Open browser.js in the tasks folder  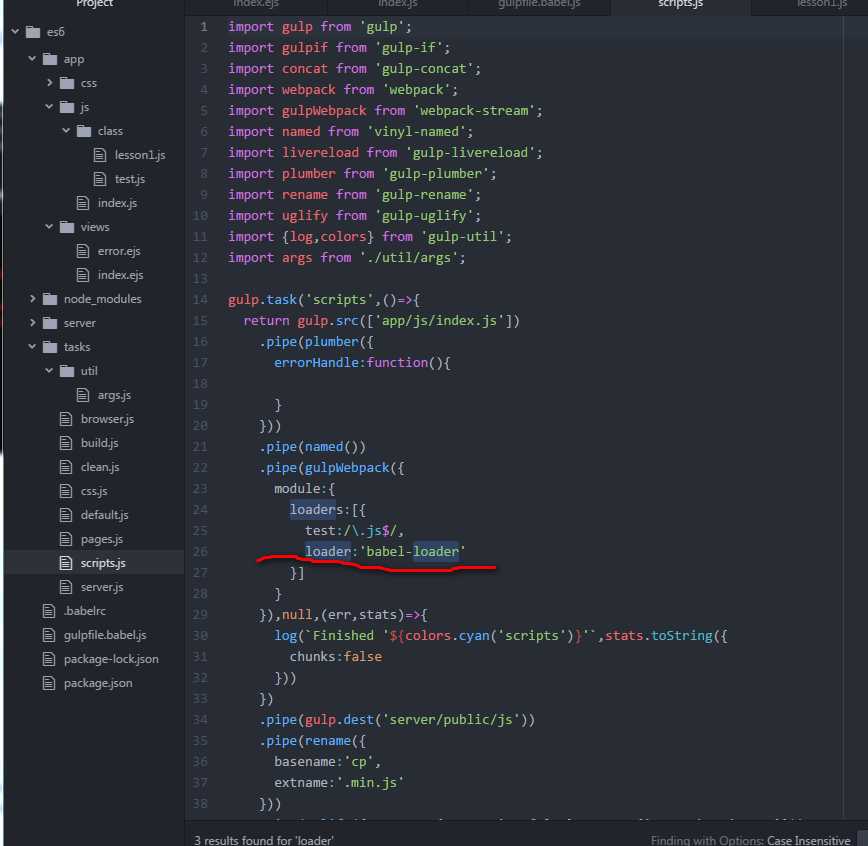(x=107, y=419)
